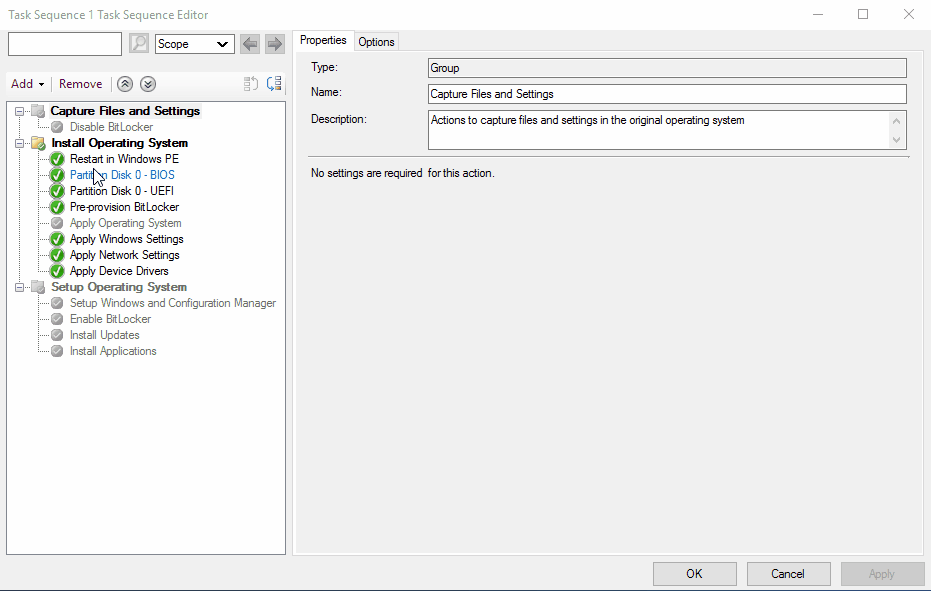Click green check icon of Partition Disk 0 - UEFI
Screen dimensions: 931x591
click(57, 191)
